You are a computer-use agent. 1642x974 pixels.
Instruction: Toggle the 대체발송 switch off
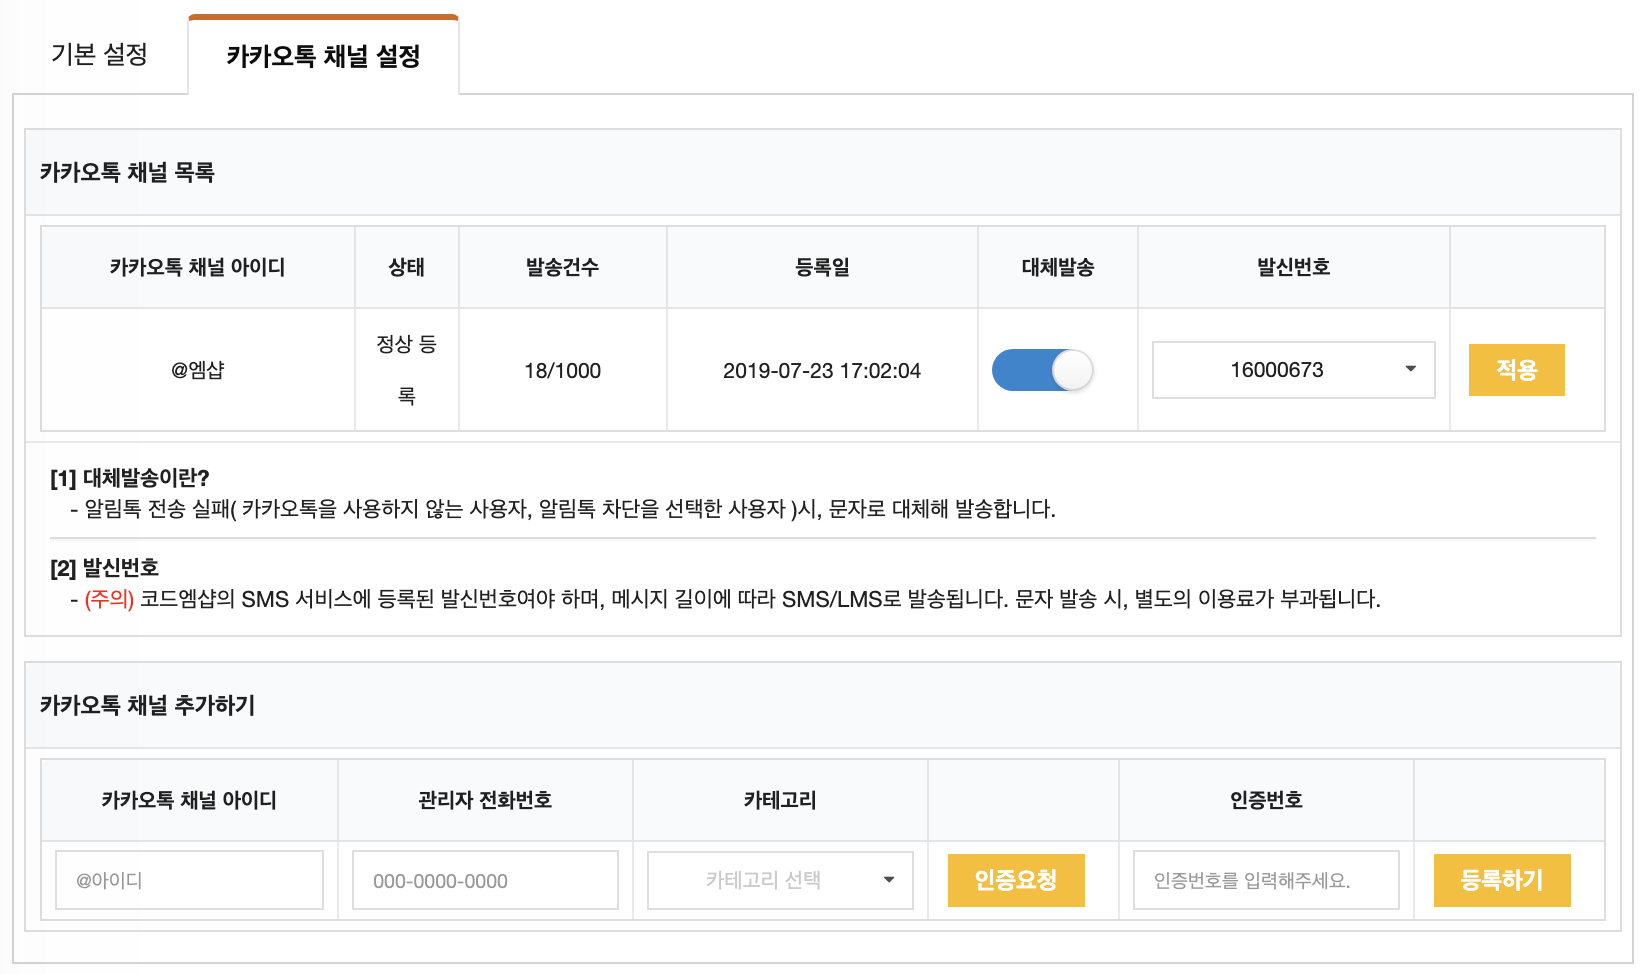(x=1043, y=370)
